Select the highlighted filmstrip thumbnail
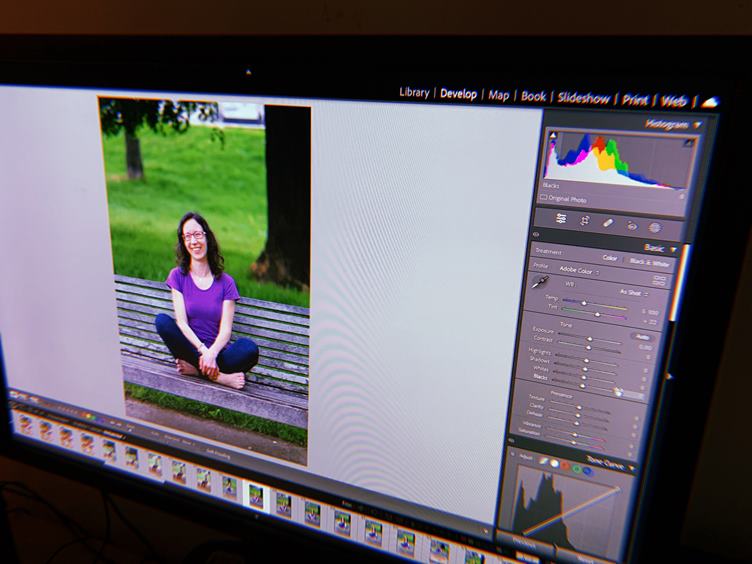 [255, 496]
